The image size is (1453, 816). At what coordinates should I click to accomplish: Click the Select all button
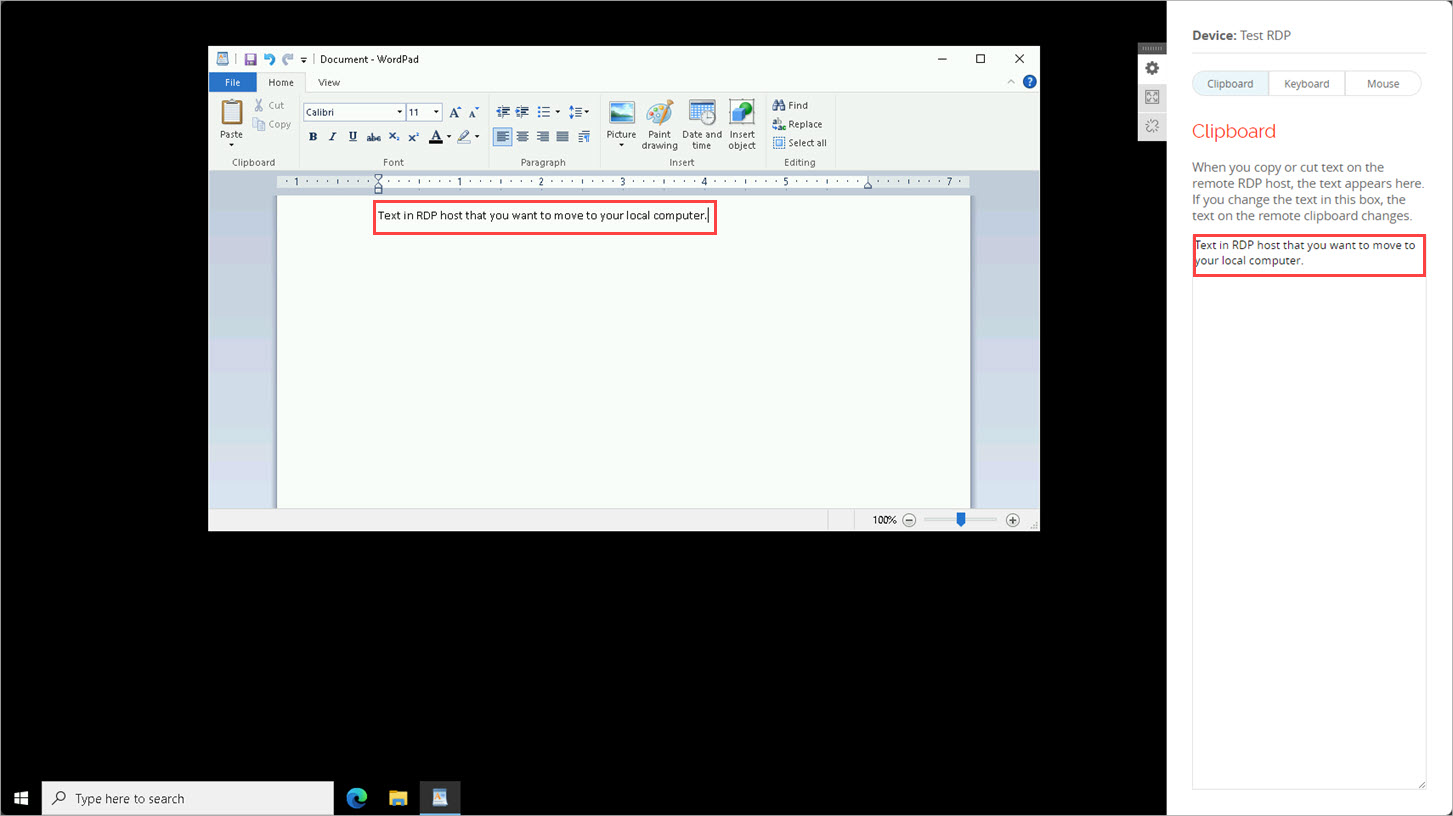[799, 142]
